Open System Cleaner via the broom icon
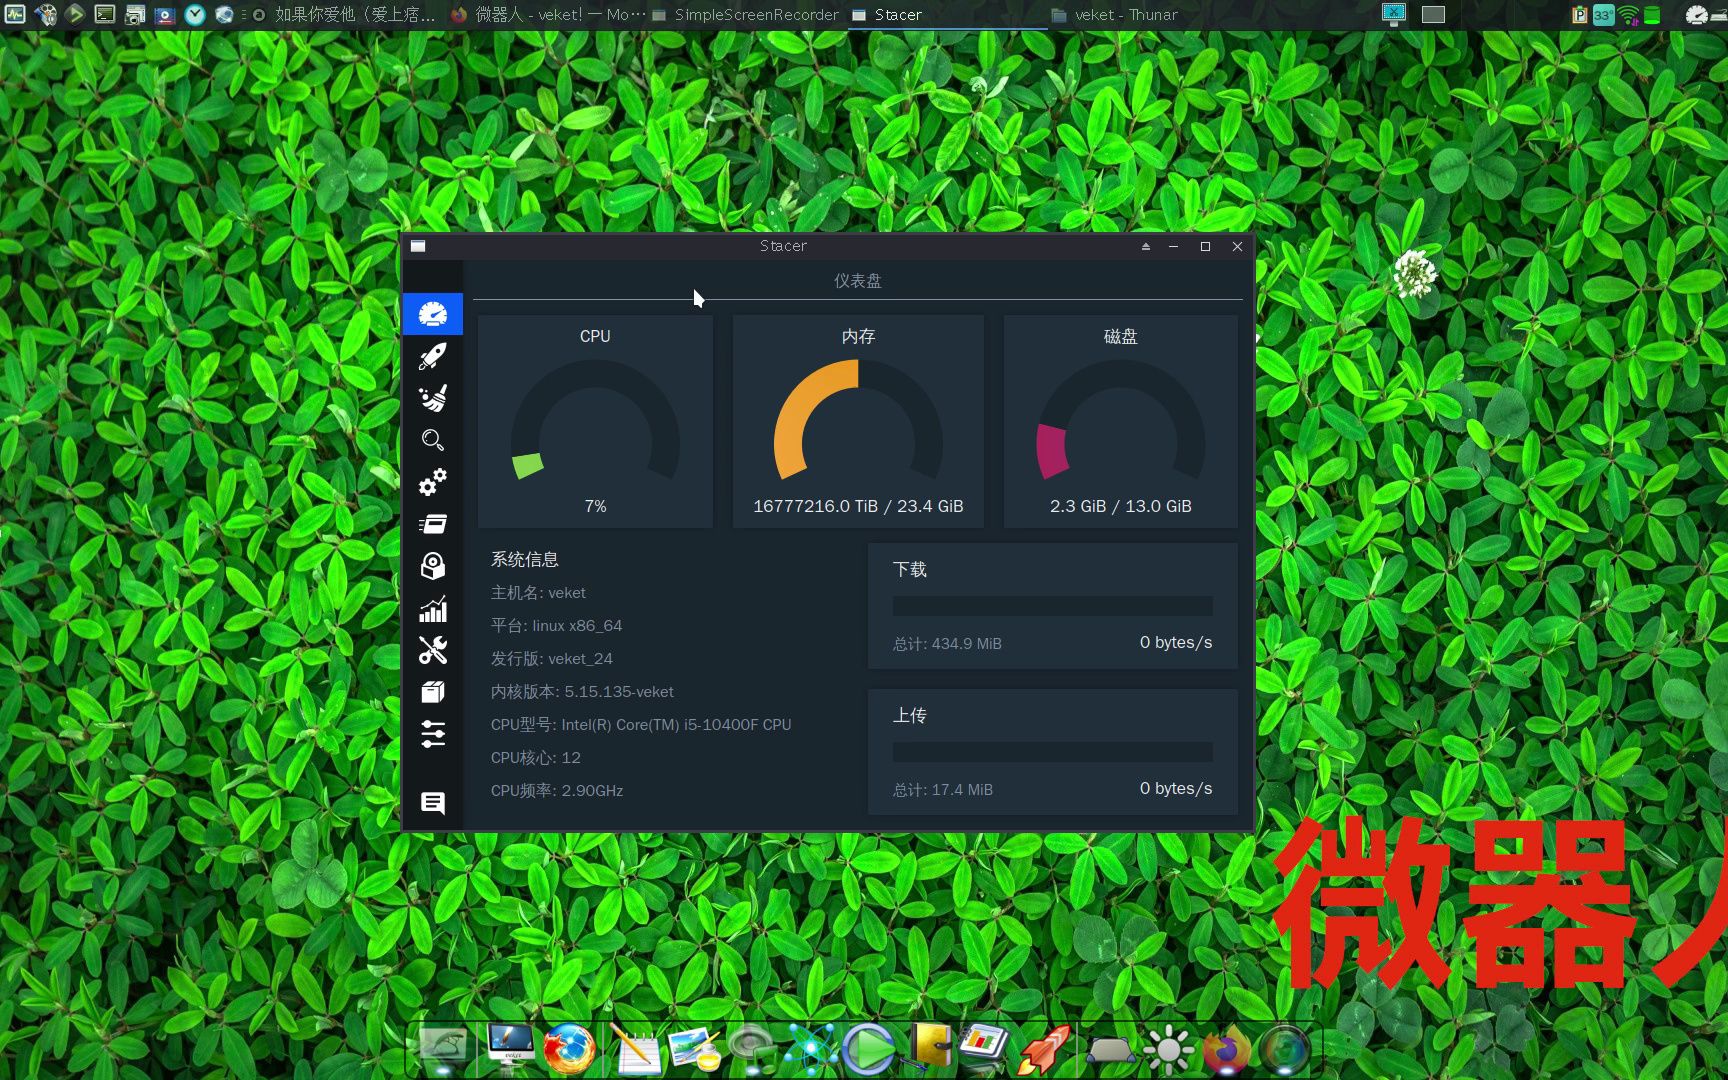Screen dimensions: 1728x1080 click(433, 398)
